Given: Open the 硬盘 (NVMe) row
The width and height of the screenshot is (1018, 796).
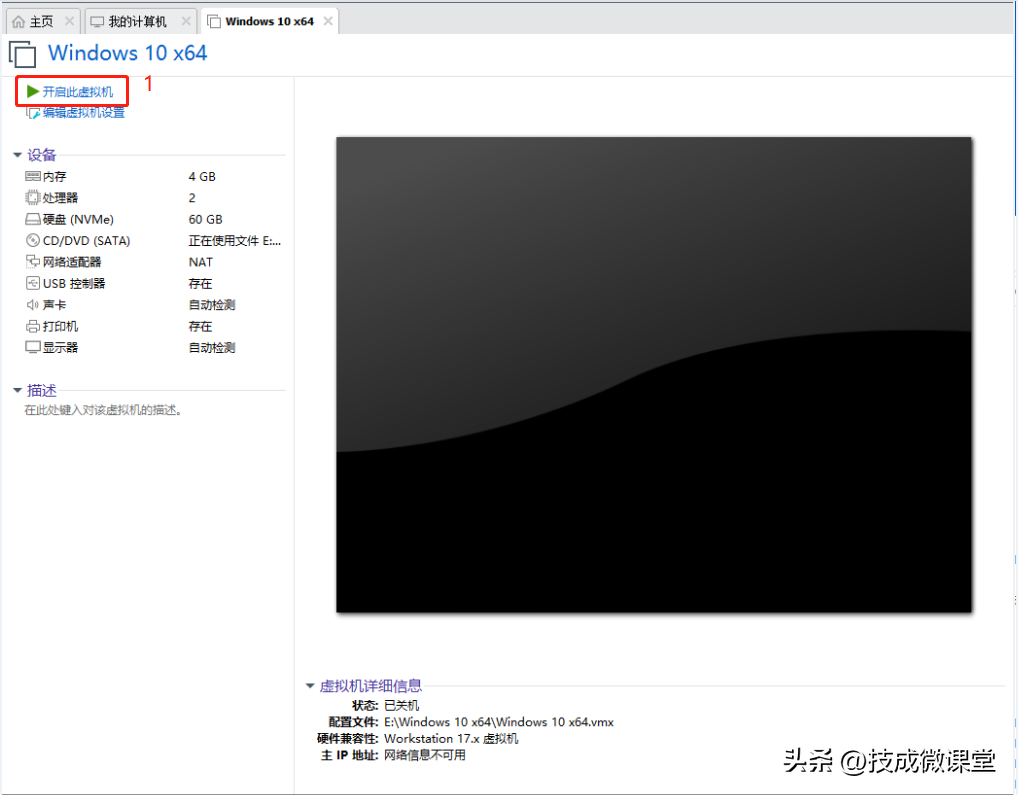Looking at the screenshot, I should [x=153, y=219].
